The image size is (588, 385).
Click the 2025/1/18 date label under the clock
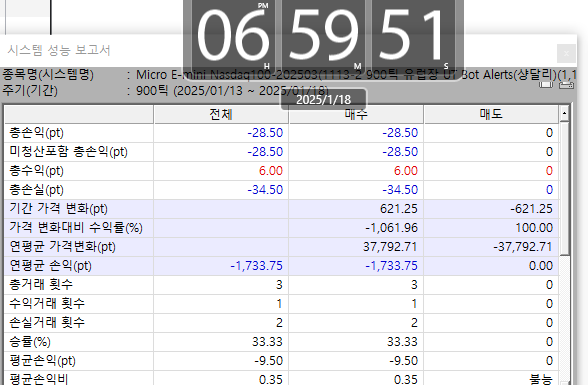[x=324, y=100]
